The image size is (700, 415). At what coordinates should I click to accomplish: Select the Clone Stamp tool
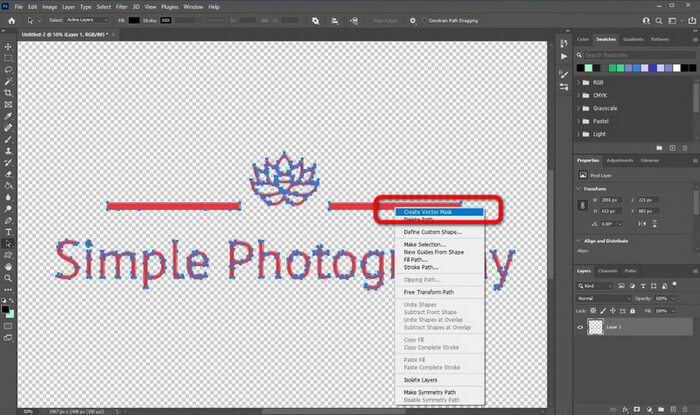coord(8,151)
